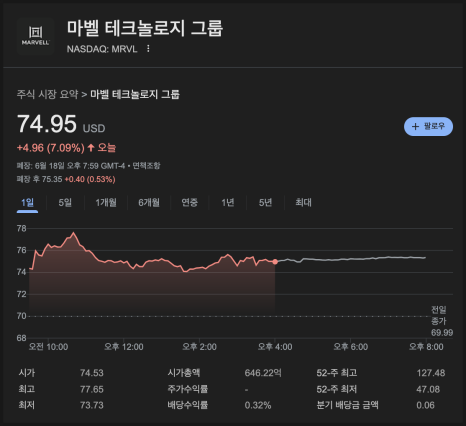This screenshot has height=426, width=466.
Task: Click the 마벨 테크놀로지 그룹 title heading
Action: click(145, 28)
